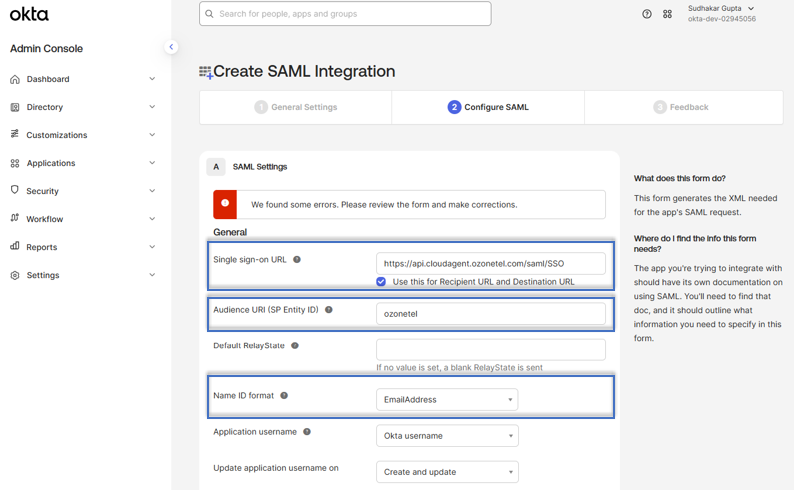The image size is (803, 490).
Task: Click the Okta logo
Action: [29, 14]
